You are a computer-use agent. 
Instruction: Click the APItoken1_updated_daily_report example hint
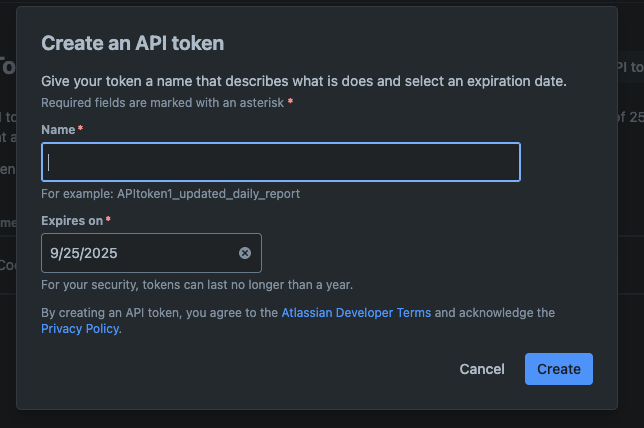[x=170, y=194]
